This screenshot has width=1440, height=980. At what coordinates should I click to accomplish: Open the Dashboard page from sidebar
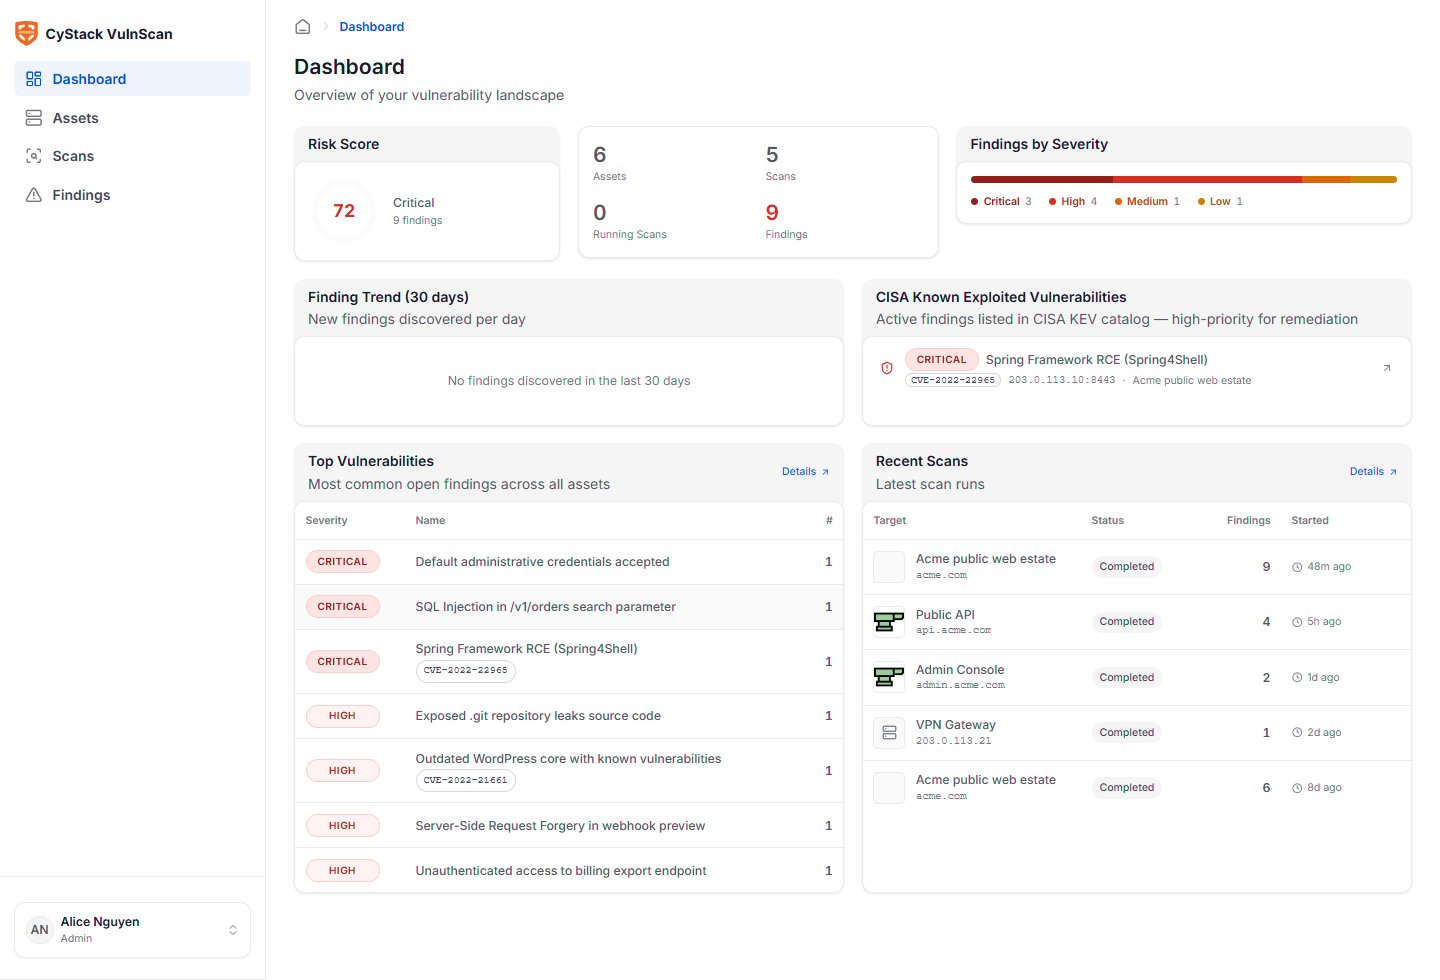(132, 79)
